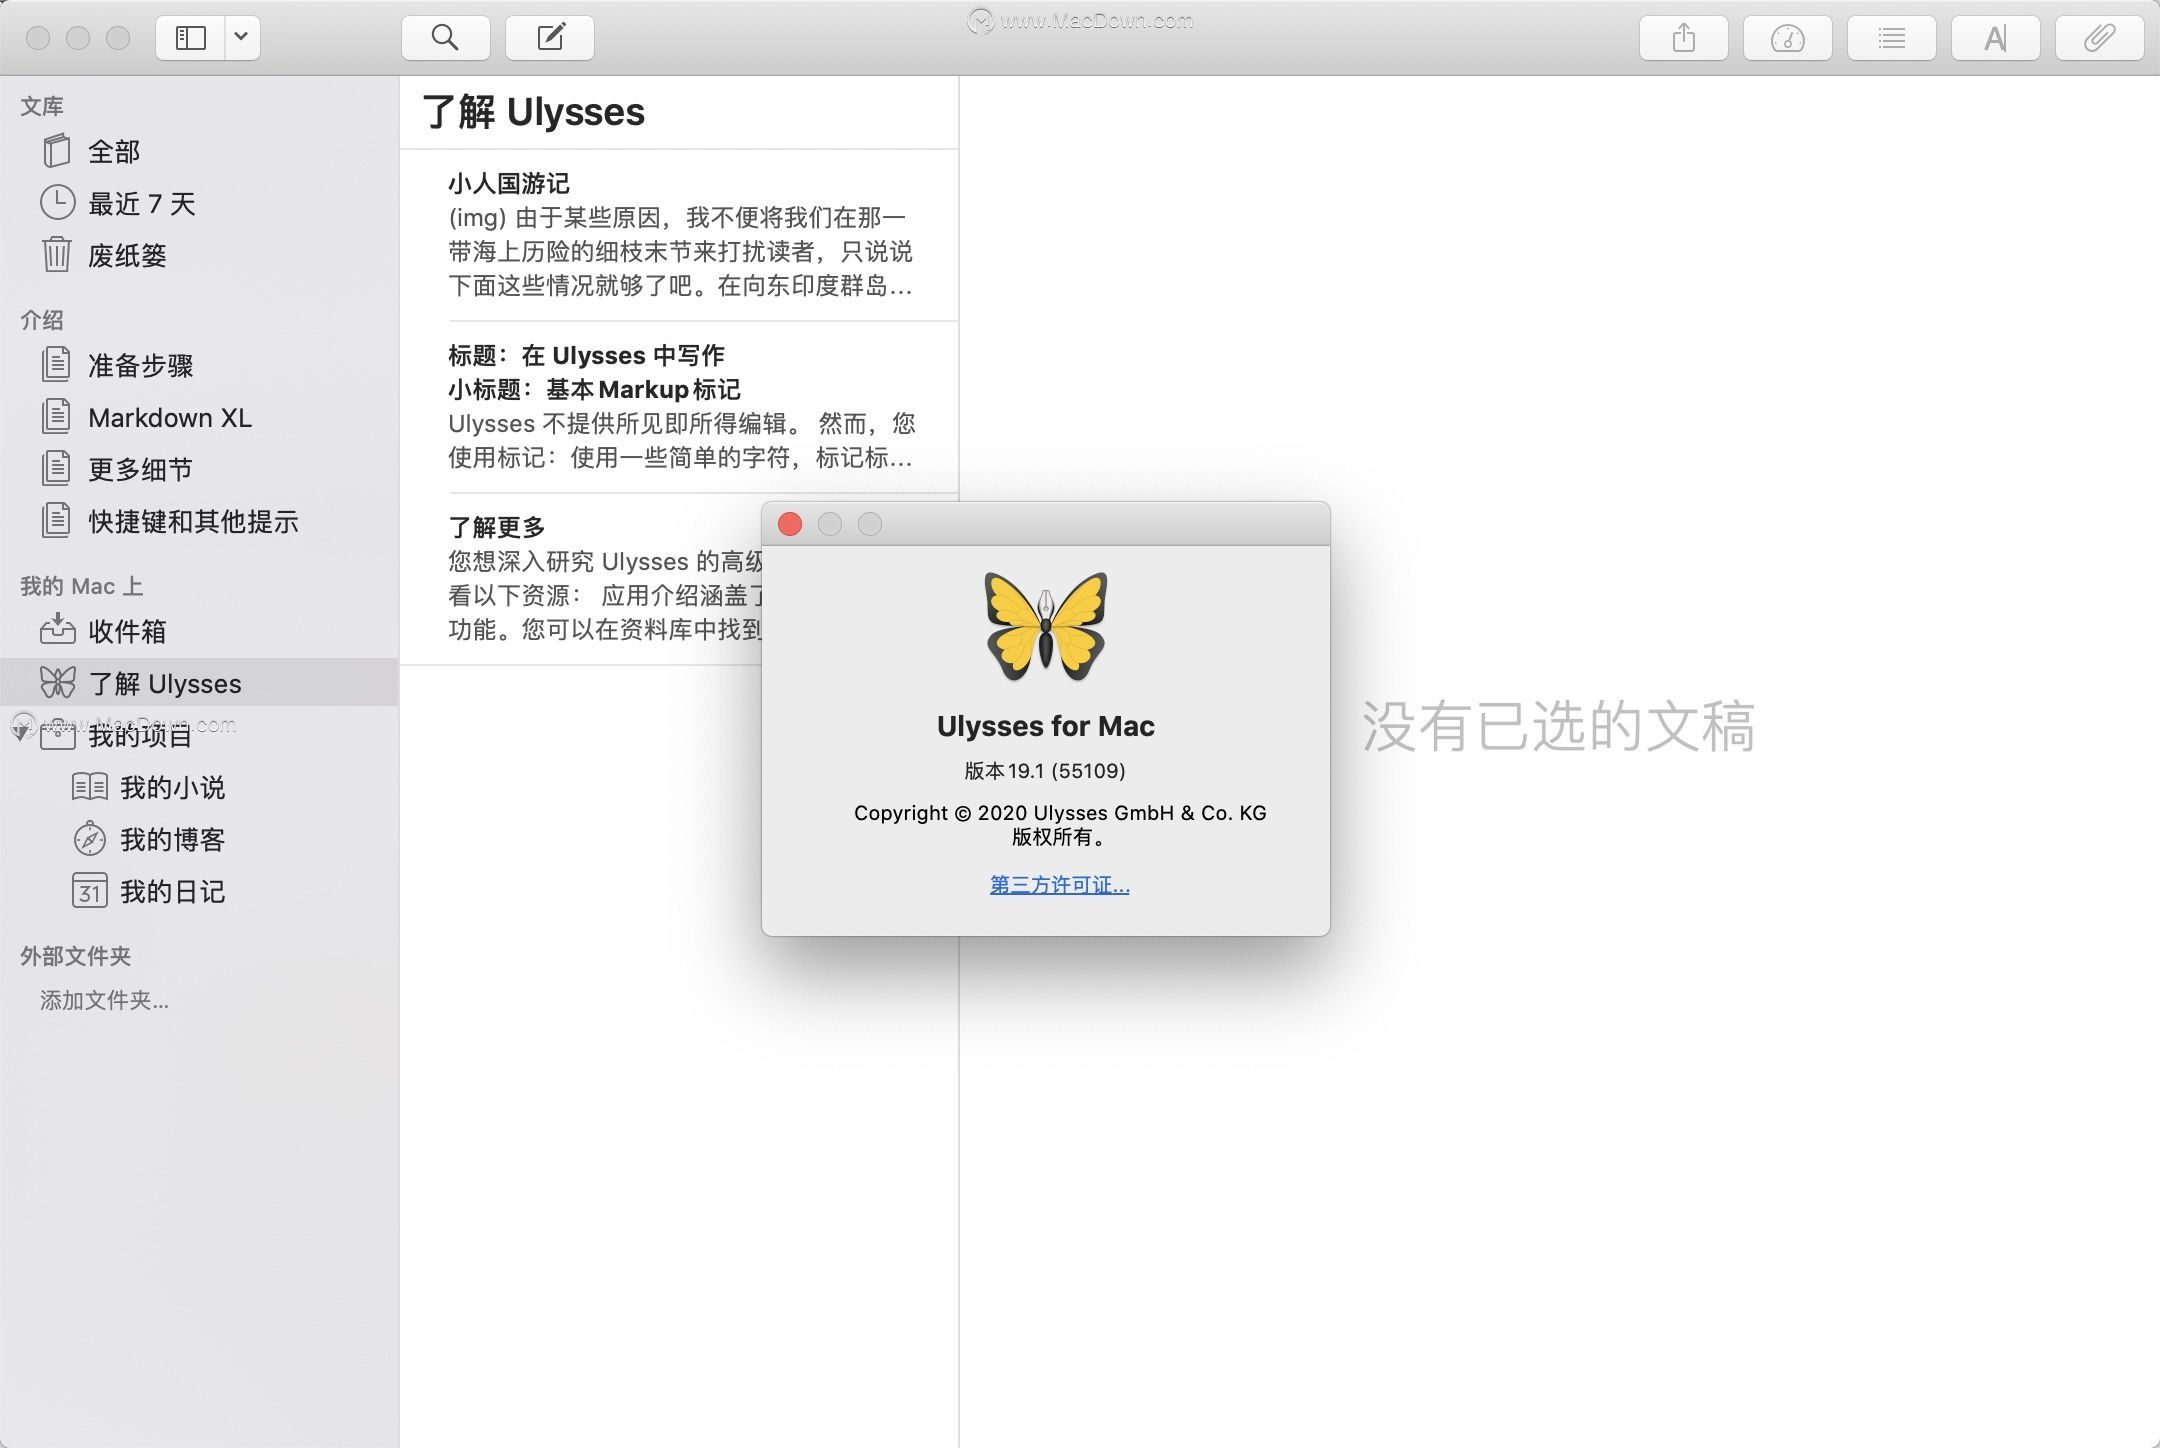The width and height of the screenshot is (2160, 1448).
Task: Open the share export icon
Action: pyautogui.click(x=1684, y=38)
